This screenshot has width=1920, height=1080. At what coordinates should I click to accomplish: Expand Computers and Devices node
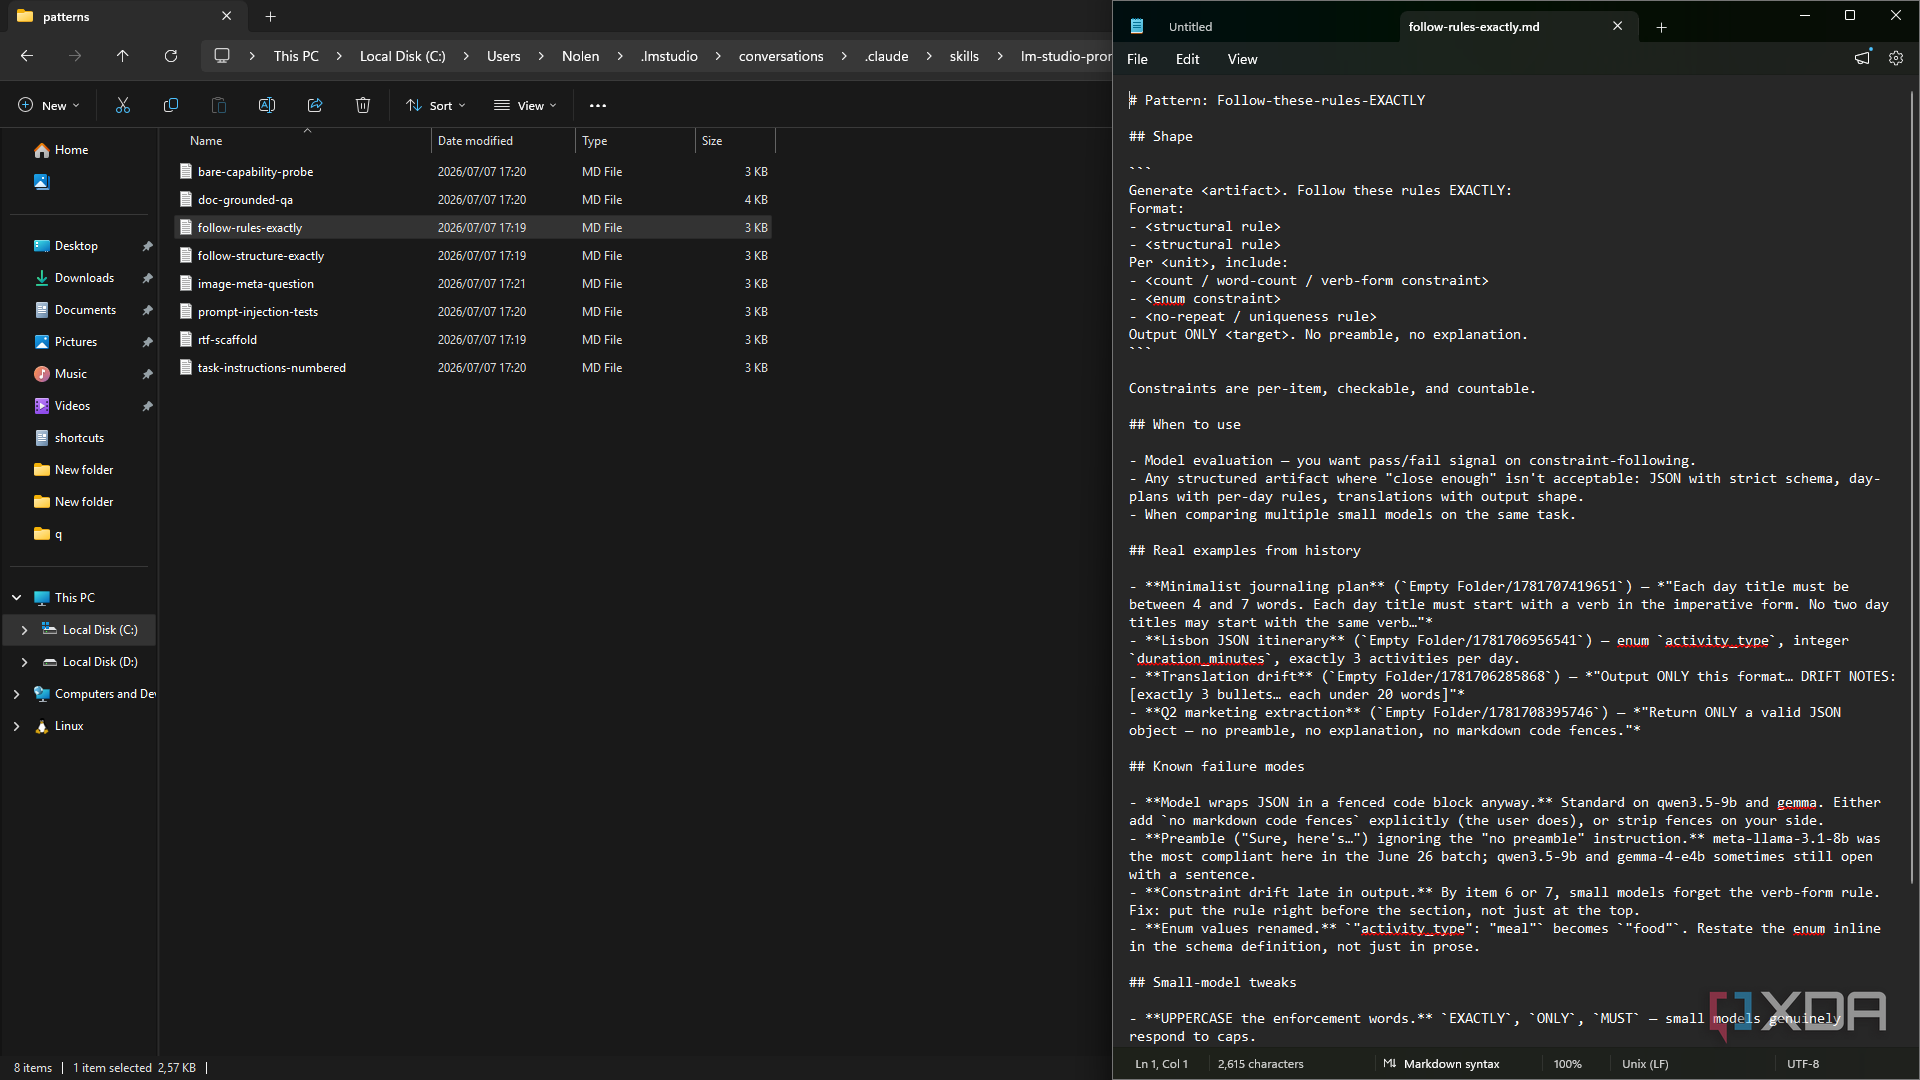pos(17,694)
